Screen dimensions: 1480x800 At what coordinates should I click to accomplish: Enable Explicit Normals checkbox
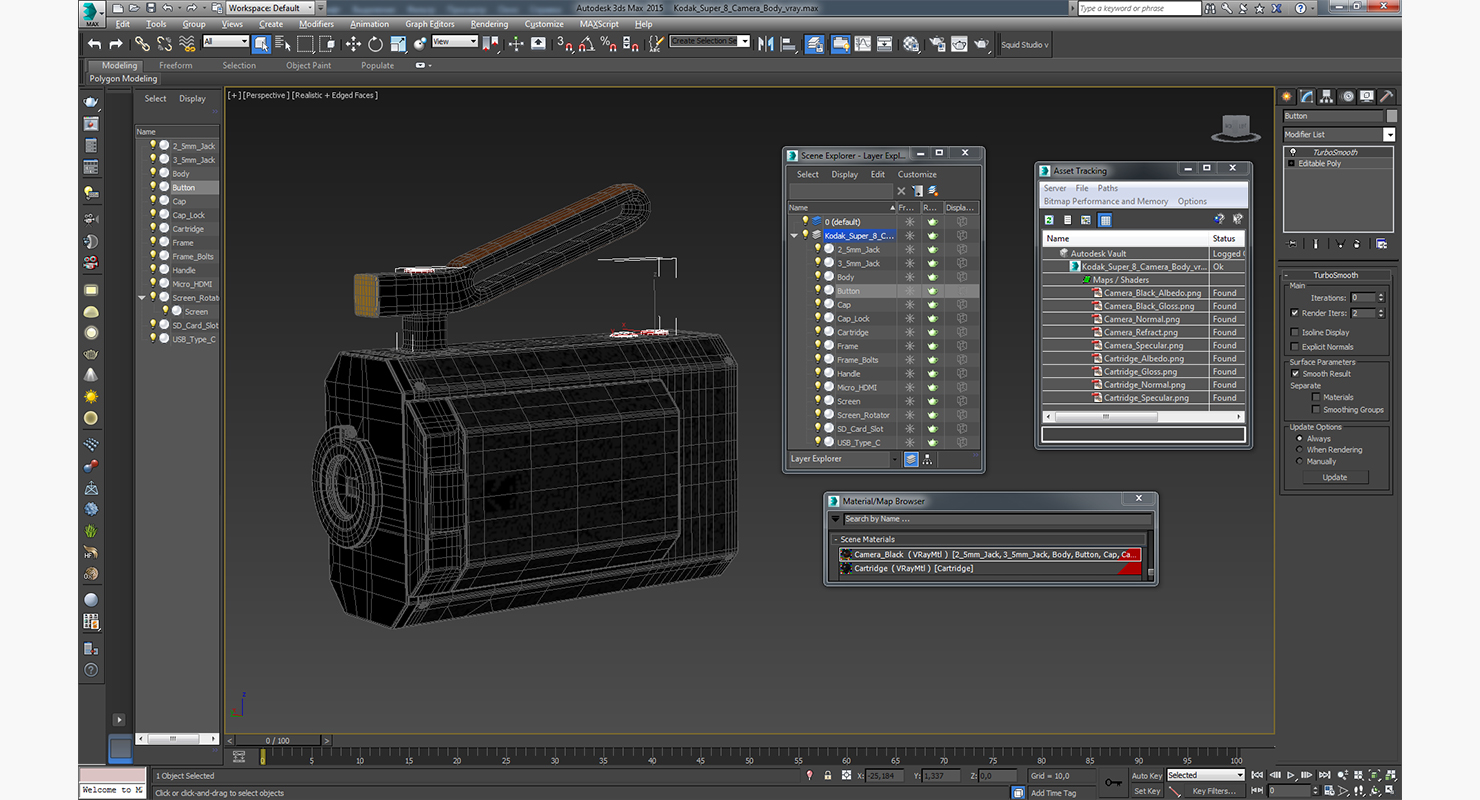pyautogui.click(x=1294, y=347)
